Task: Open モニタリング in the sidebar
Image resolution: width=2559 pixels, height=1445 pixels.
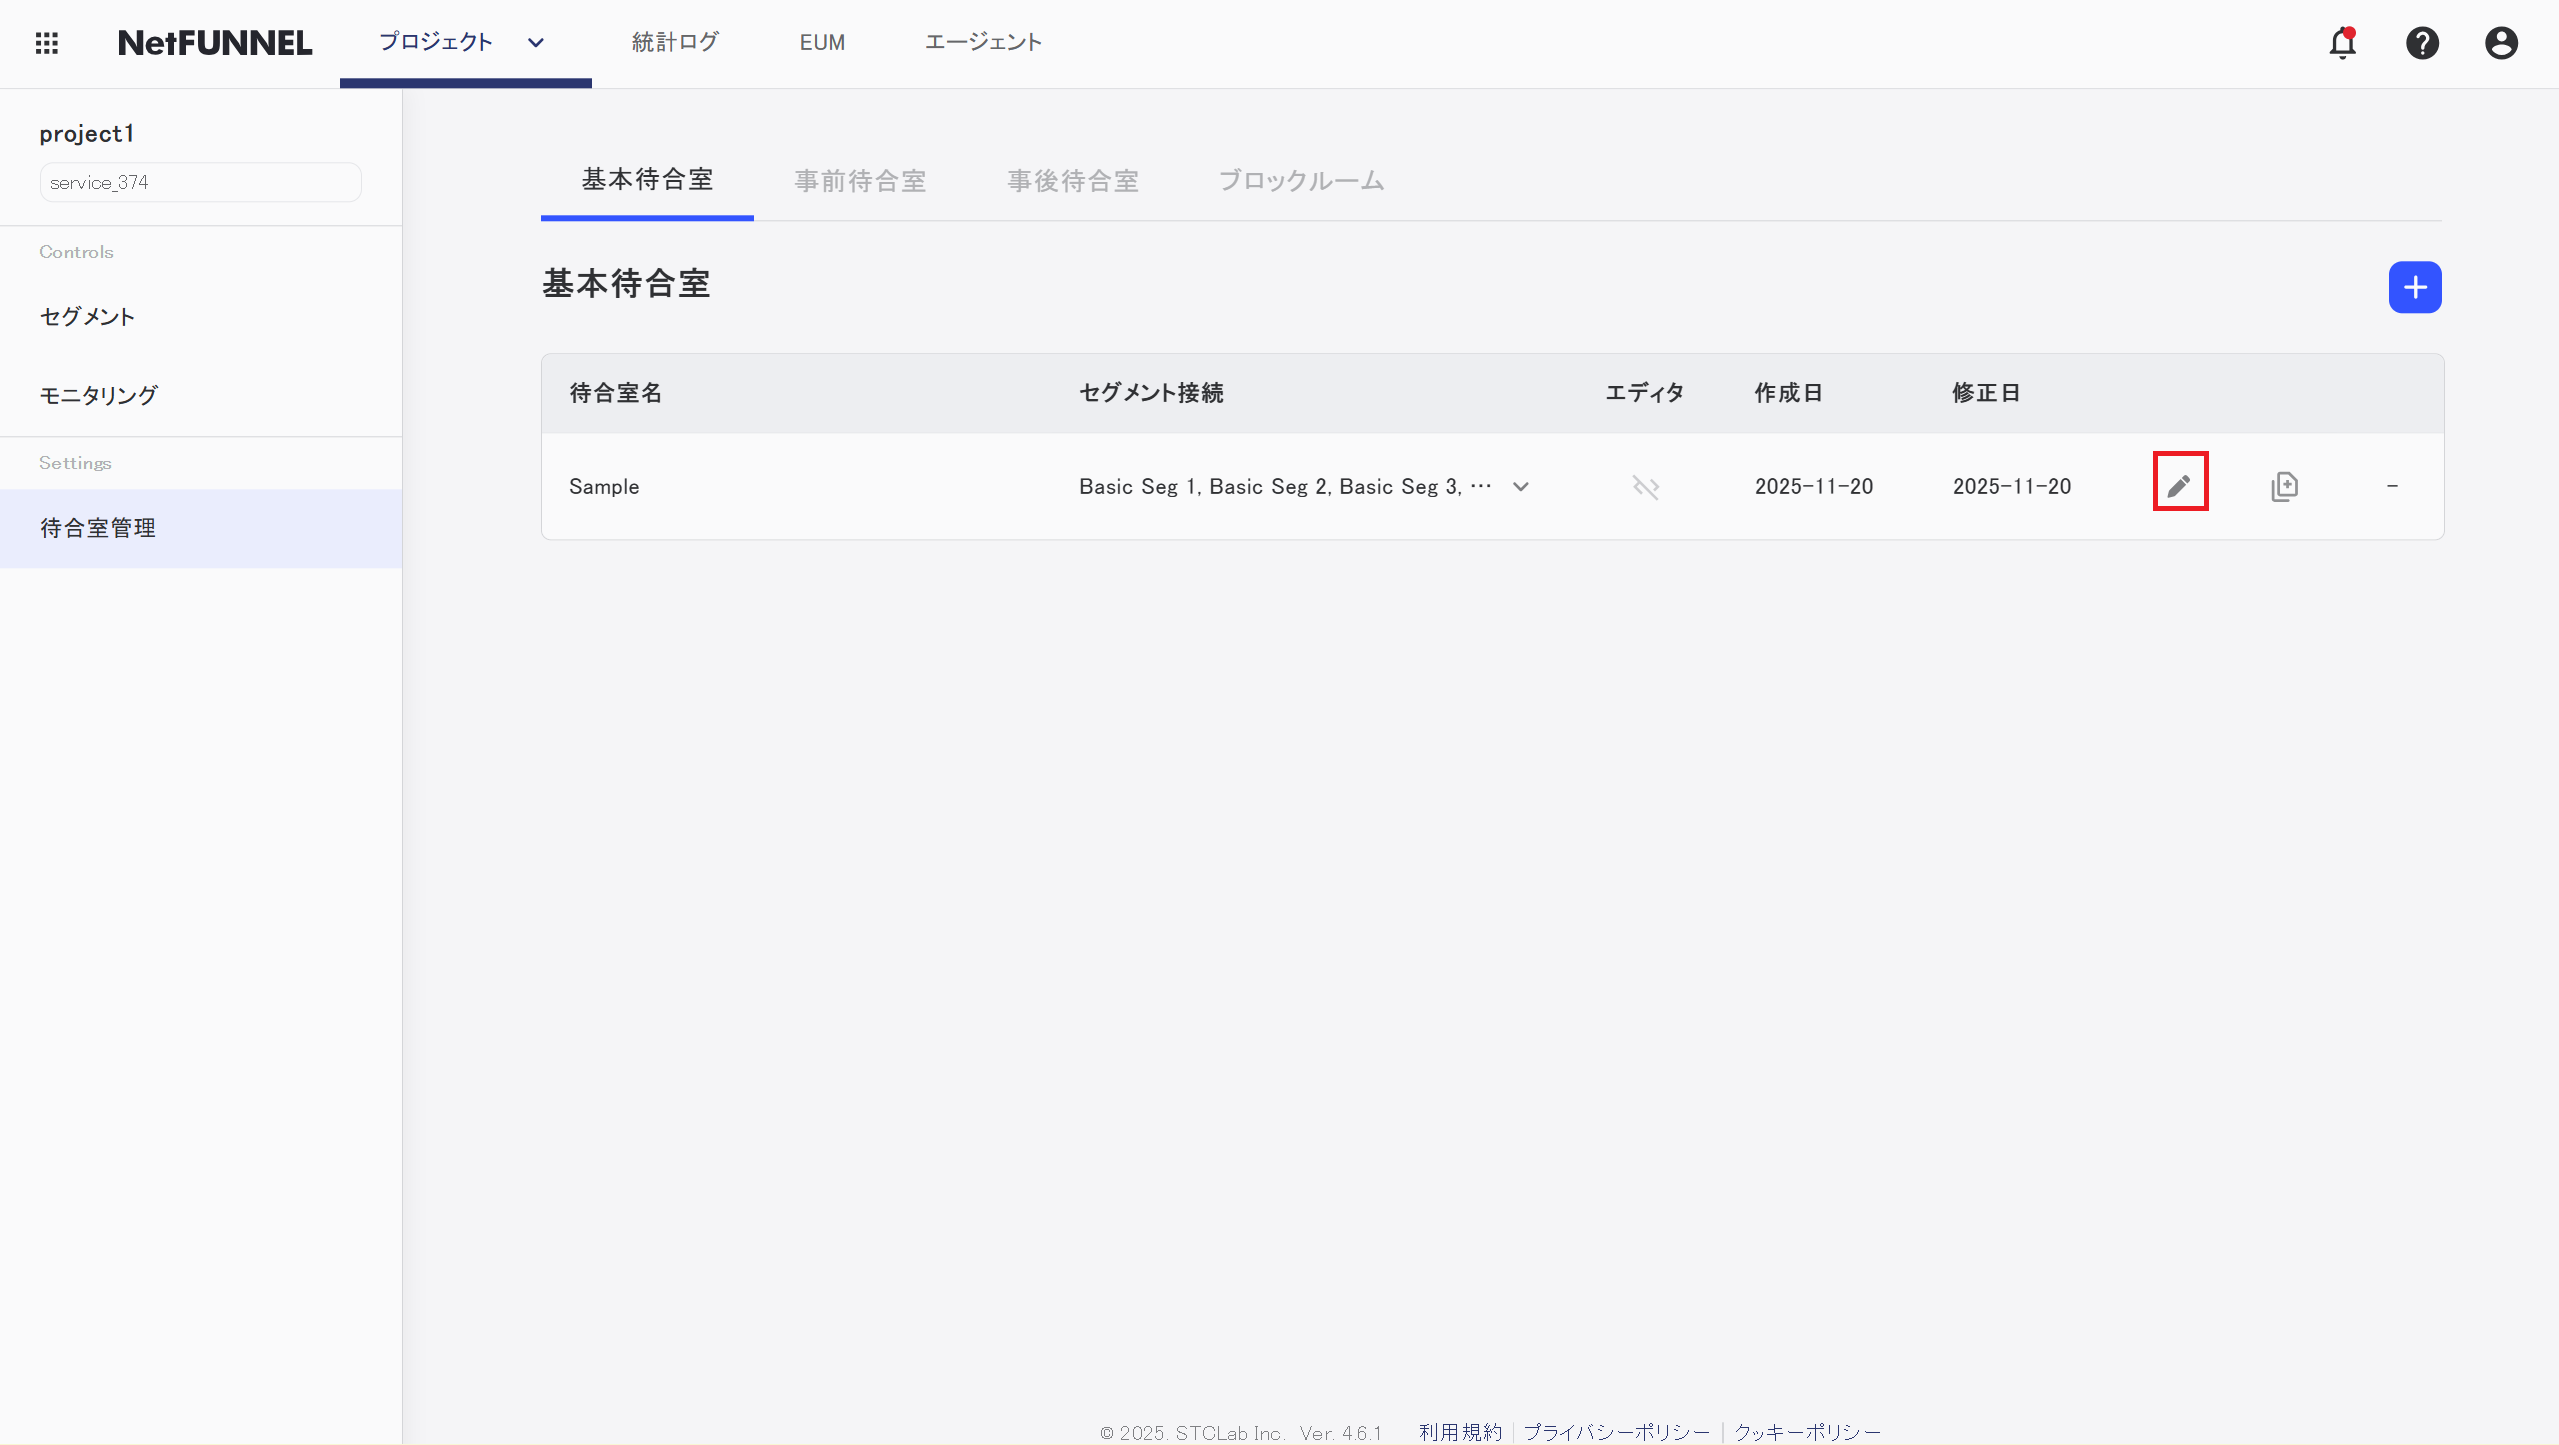Action: [x=98, y=395]
